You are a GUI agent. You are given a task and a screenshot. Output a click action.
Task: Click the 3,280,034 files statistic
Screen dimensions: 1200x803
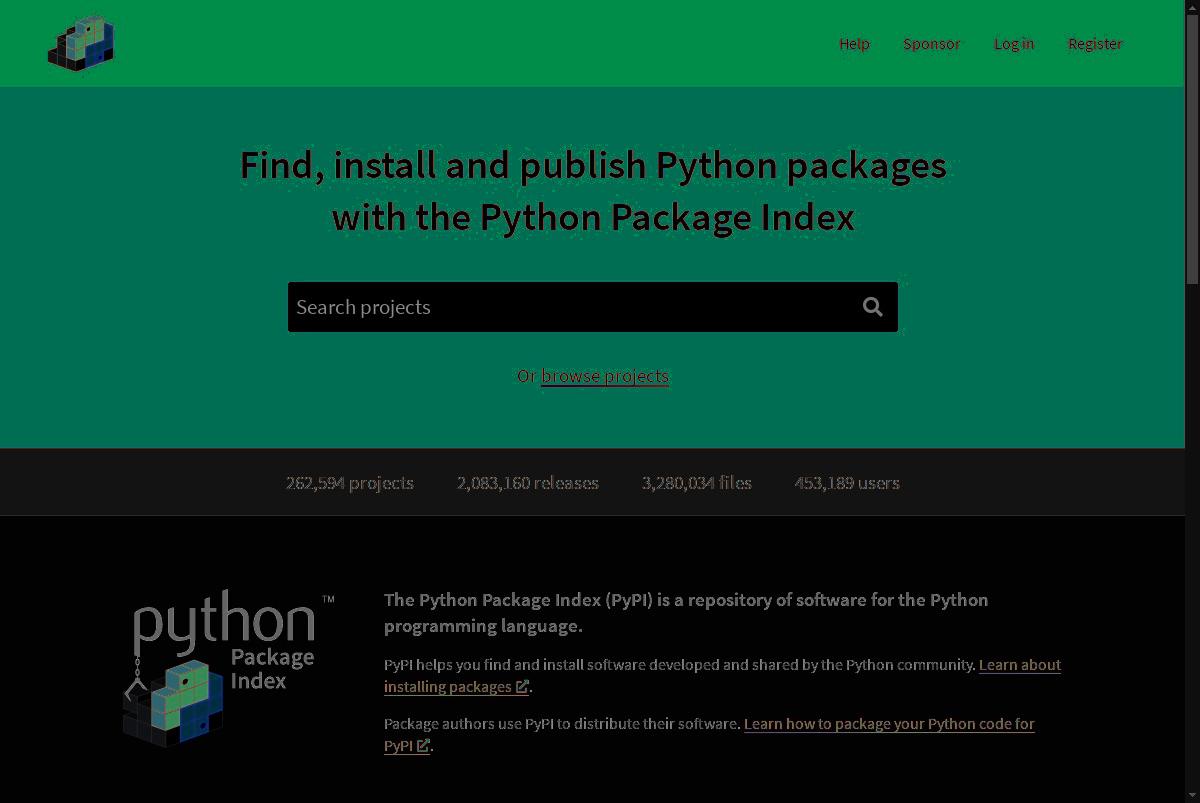pos(697,483)
